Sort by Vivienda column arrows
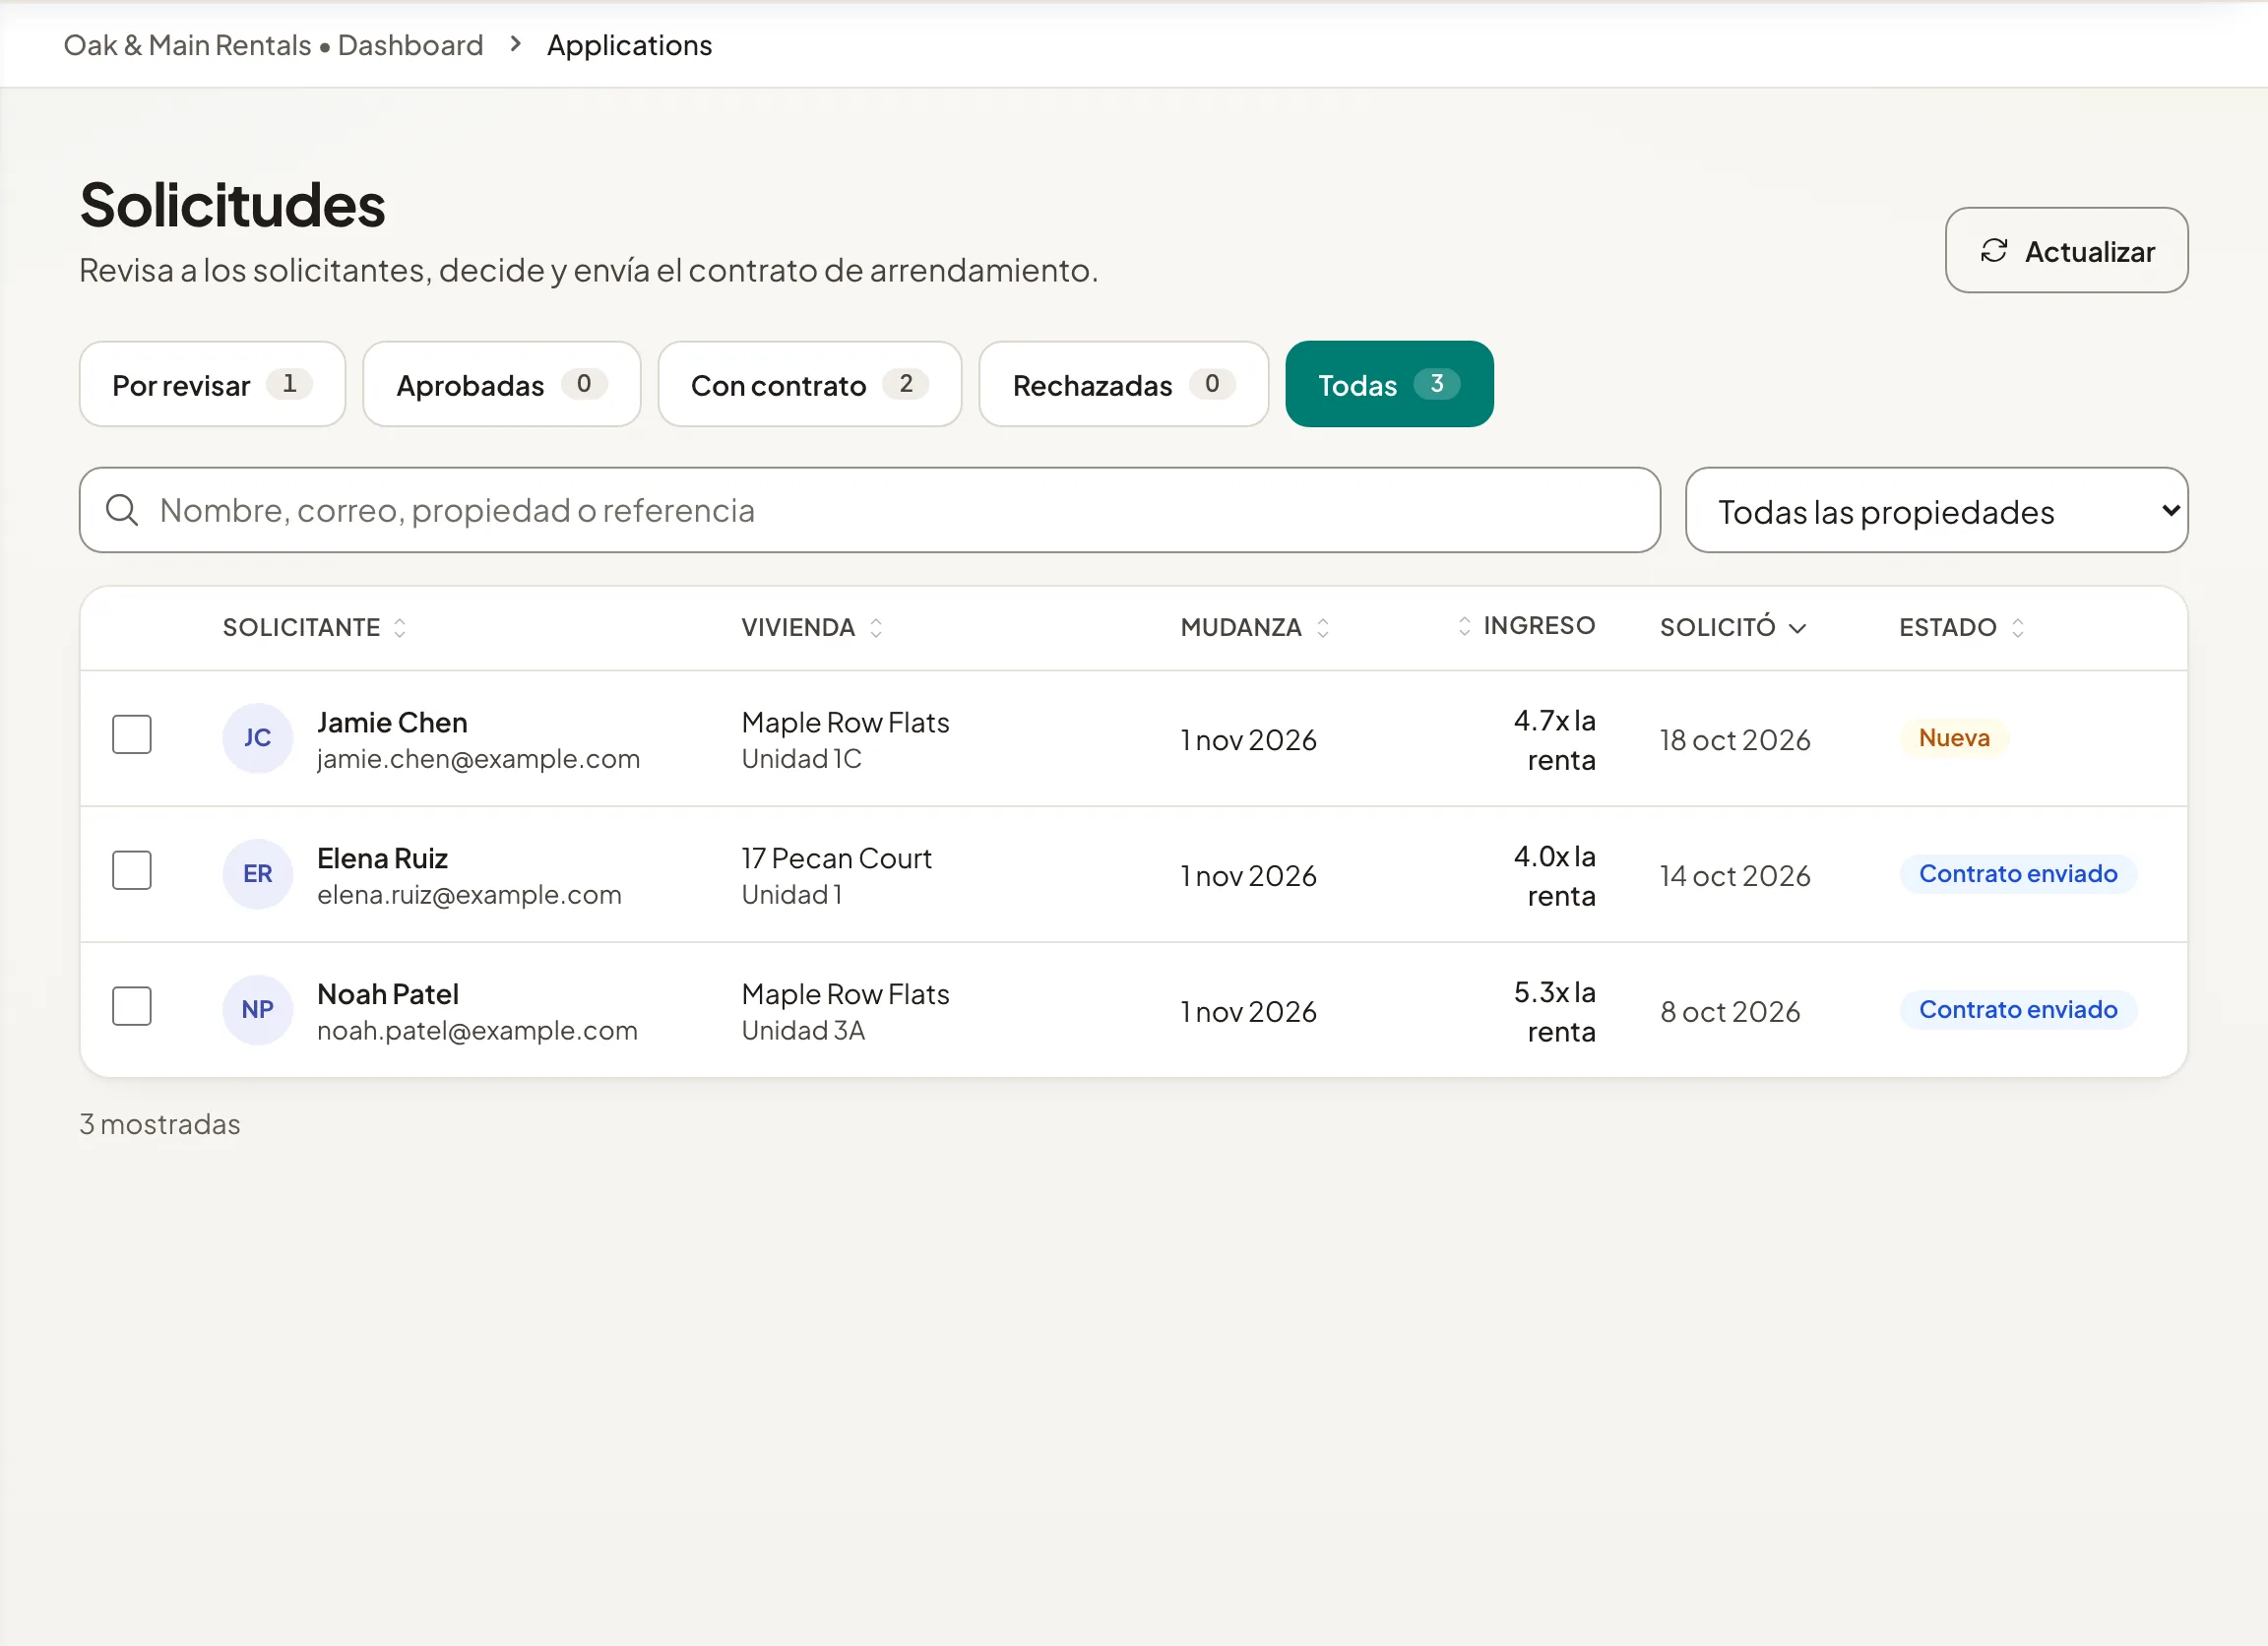This screenshot has height=1646, width=2268. click(x=876, y=627)
